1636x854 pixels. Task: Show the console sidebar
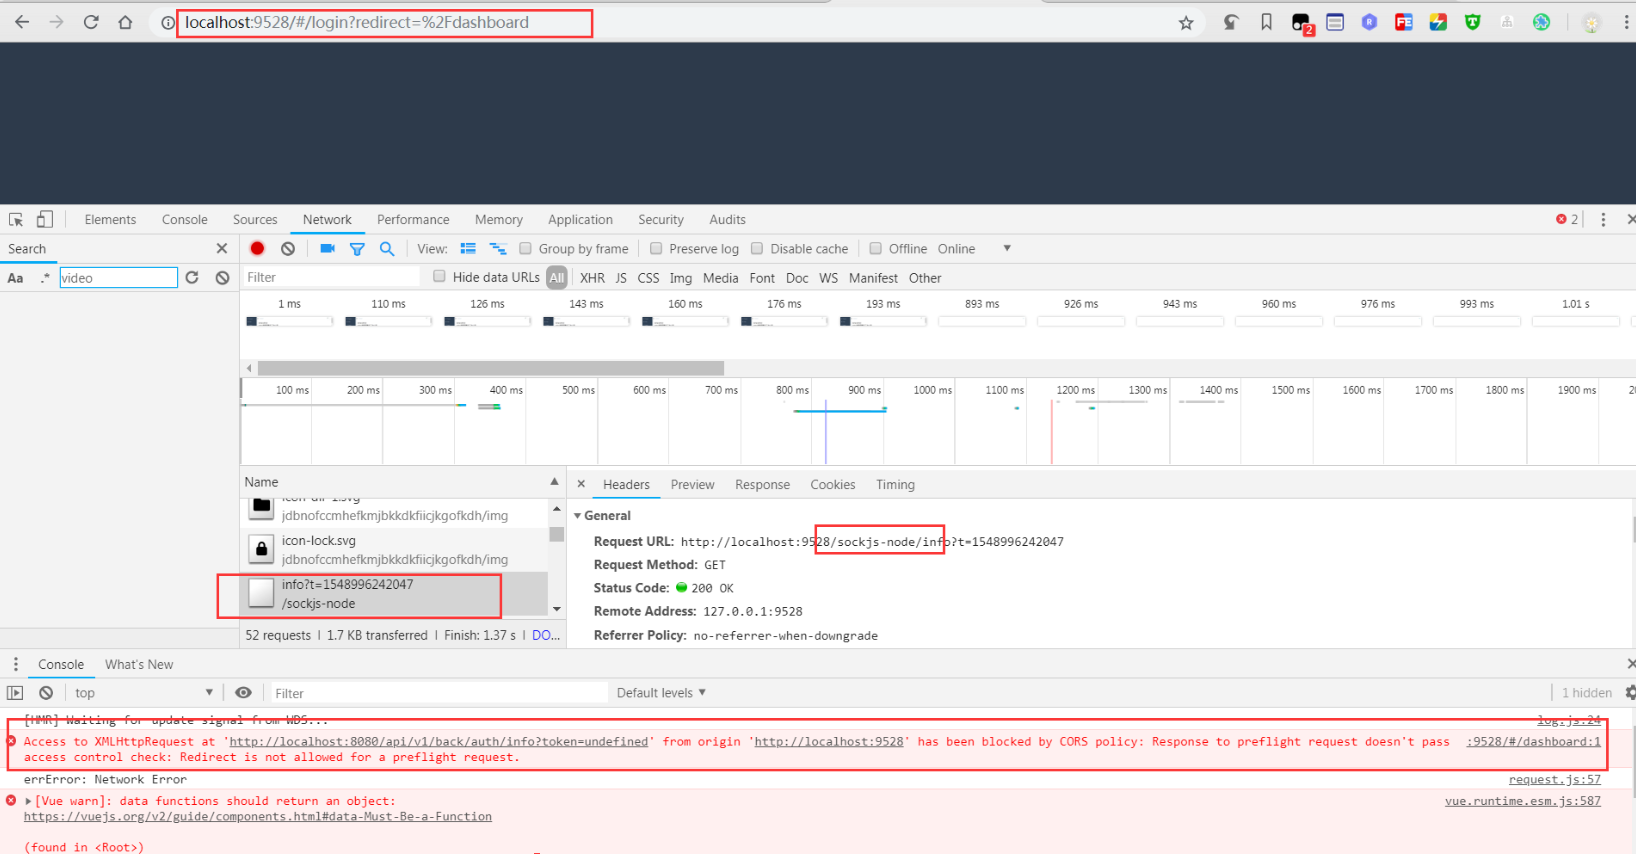point(15,692)
